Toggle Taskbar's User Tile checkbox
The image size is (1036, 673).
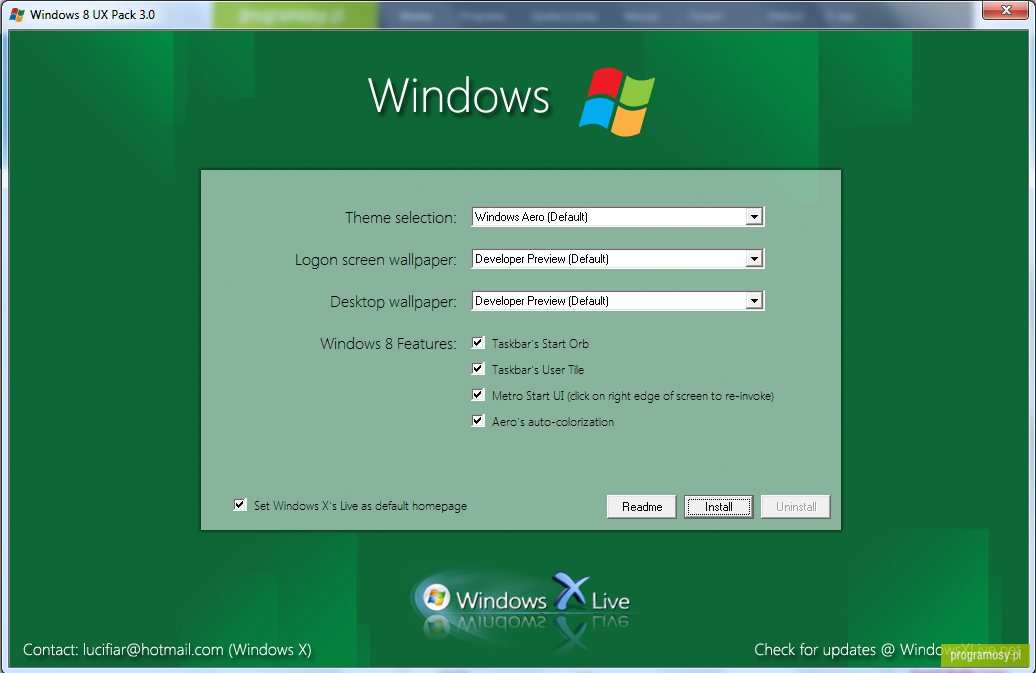[x=478, y=369]
